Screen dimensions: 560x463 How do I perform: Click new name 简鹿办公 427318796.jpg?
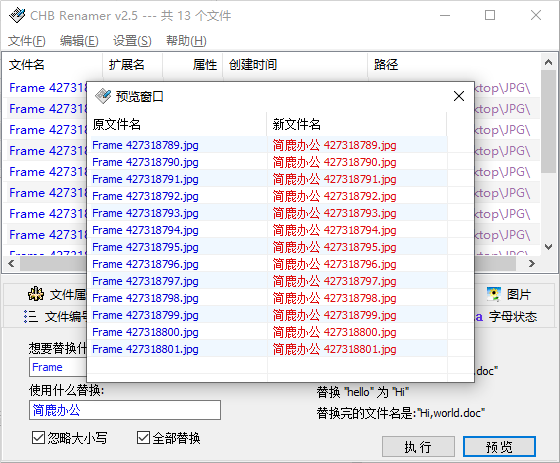coord(335,264)
